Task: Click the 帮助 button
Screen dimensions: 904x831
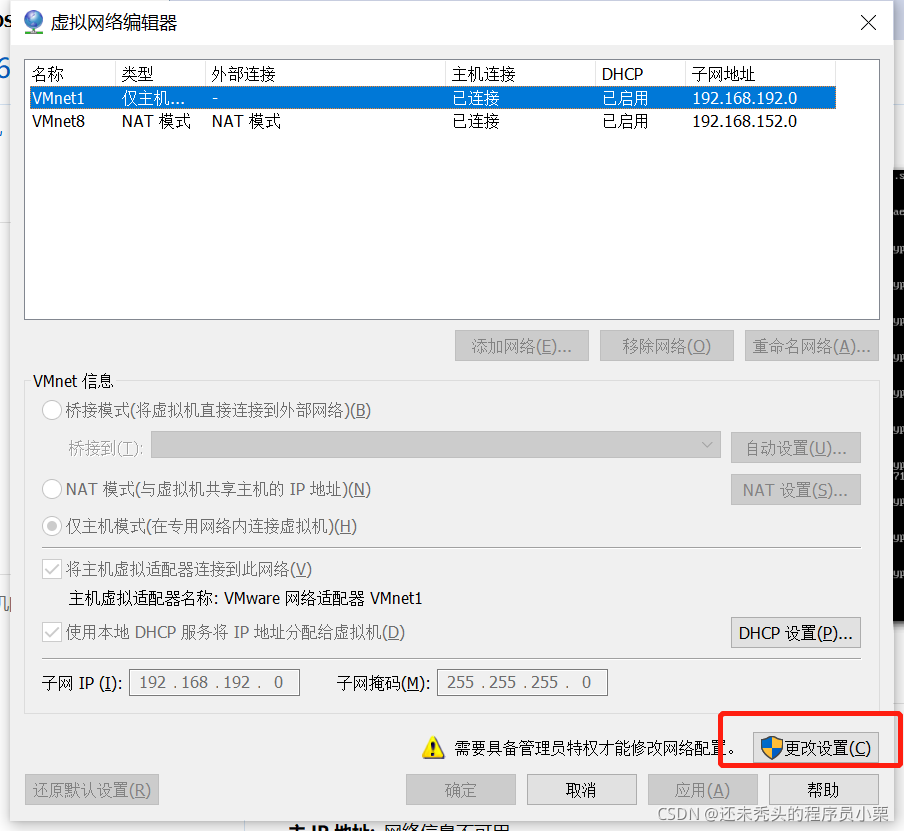Action: (823, 789)
